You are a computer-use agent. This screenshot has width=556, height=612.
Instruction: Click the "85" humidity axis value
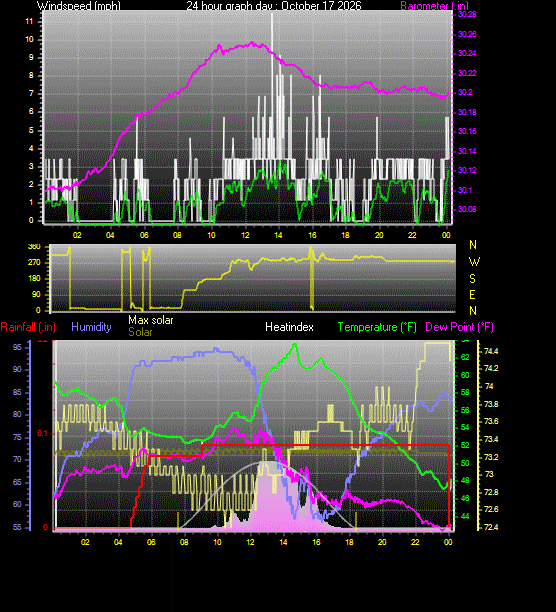tap(17, 392)
